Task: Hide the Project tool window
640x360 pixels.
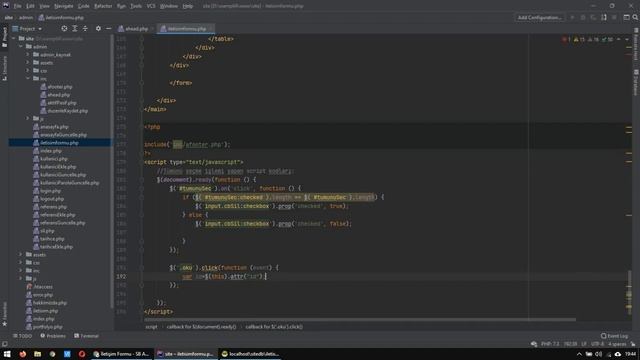Action: tap(108, 29)
